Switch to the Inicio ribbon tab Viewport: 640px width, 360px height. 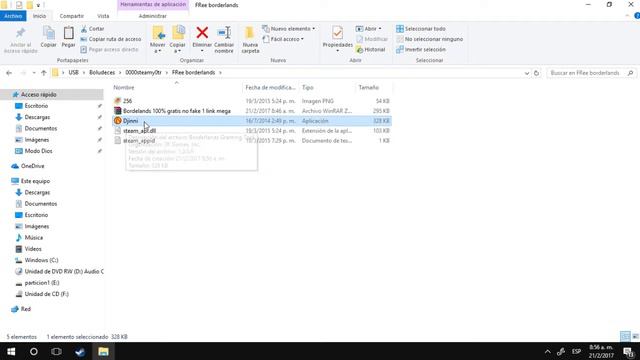[x=40, y=16]
